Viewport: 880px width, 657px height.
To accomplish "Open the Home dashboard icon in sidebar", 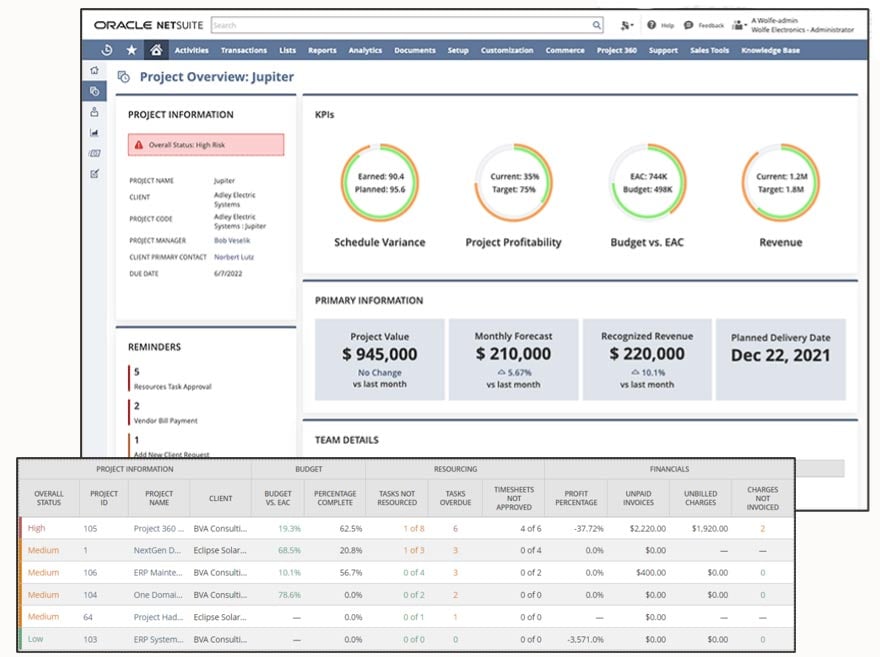I will point(95,72).
